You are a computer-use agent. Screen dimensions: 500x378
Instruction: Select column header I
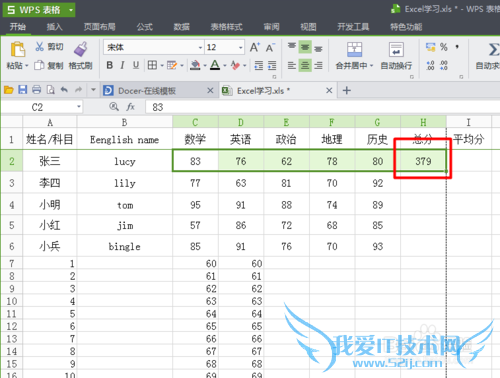pos(468,122)
